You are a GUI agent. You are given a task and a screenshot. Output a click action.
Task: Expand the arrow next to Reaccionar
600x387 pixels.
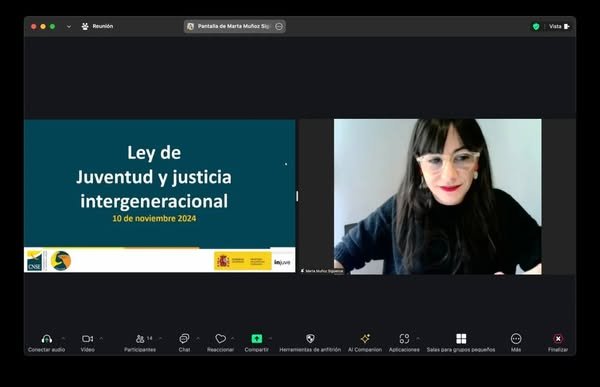[x=233, y=338]
